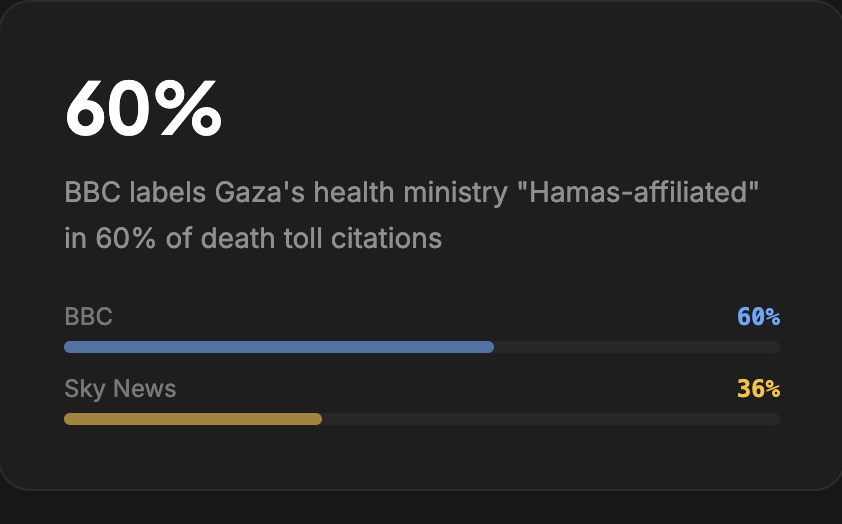Click the right end of the BBC bar track

point(774,347)
